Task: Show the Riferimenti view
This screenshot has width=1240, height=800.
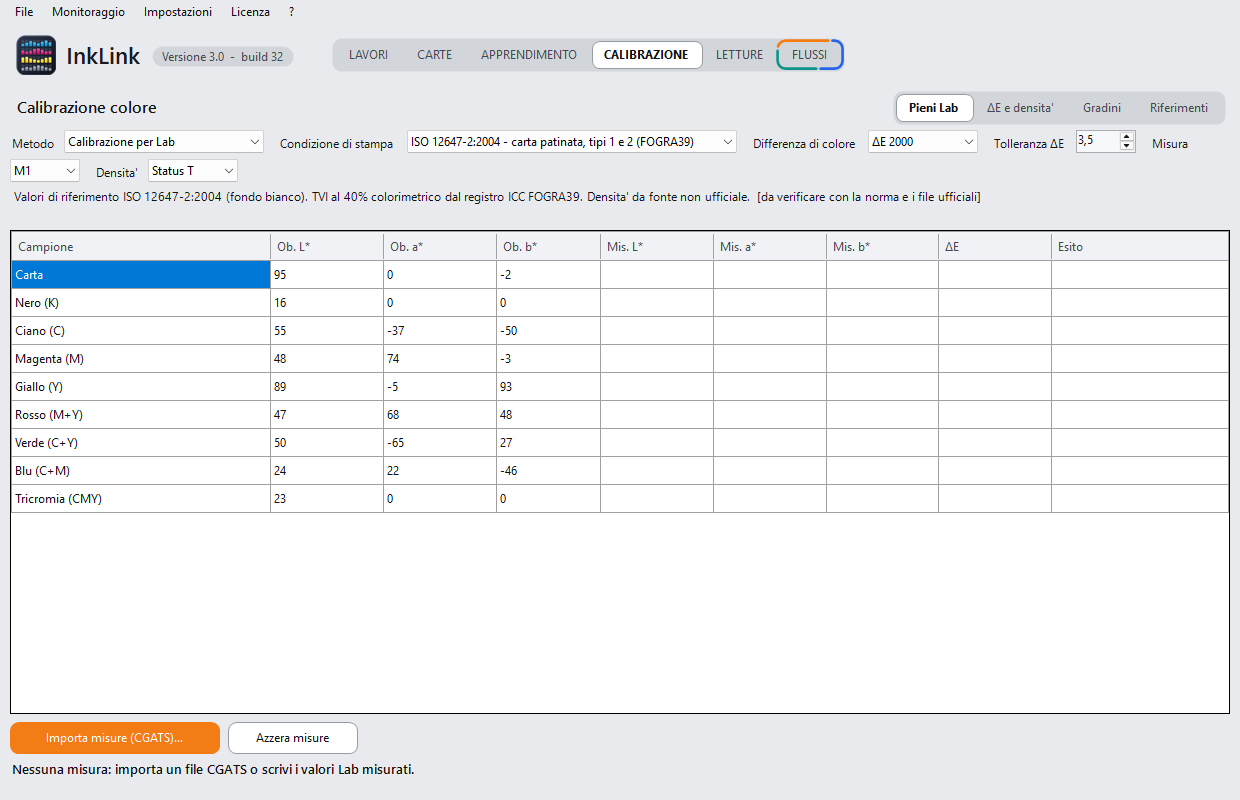Action: tap(1179, 108)
